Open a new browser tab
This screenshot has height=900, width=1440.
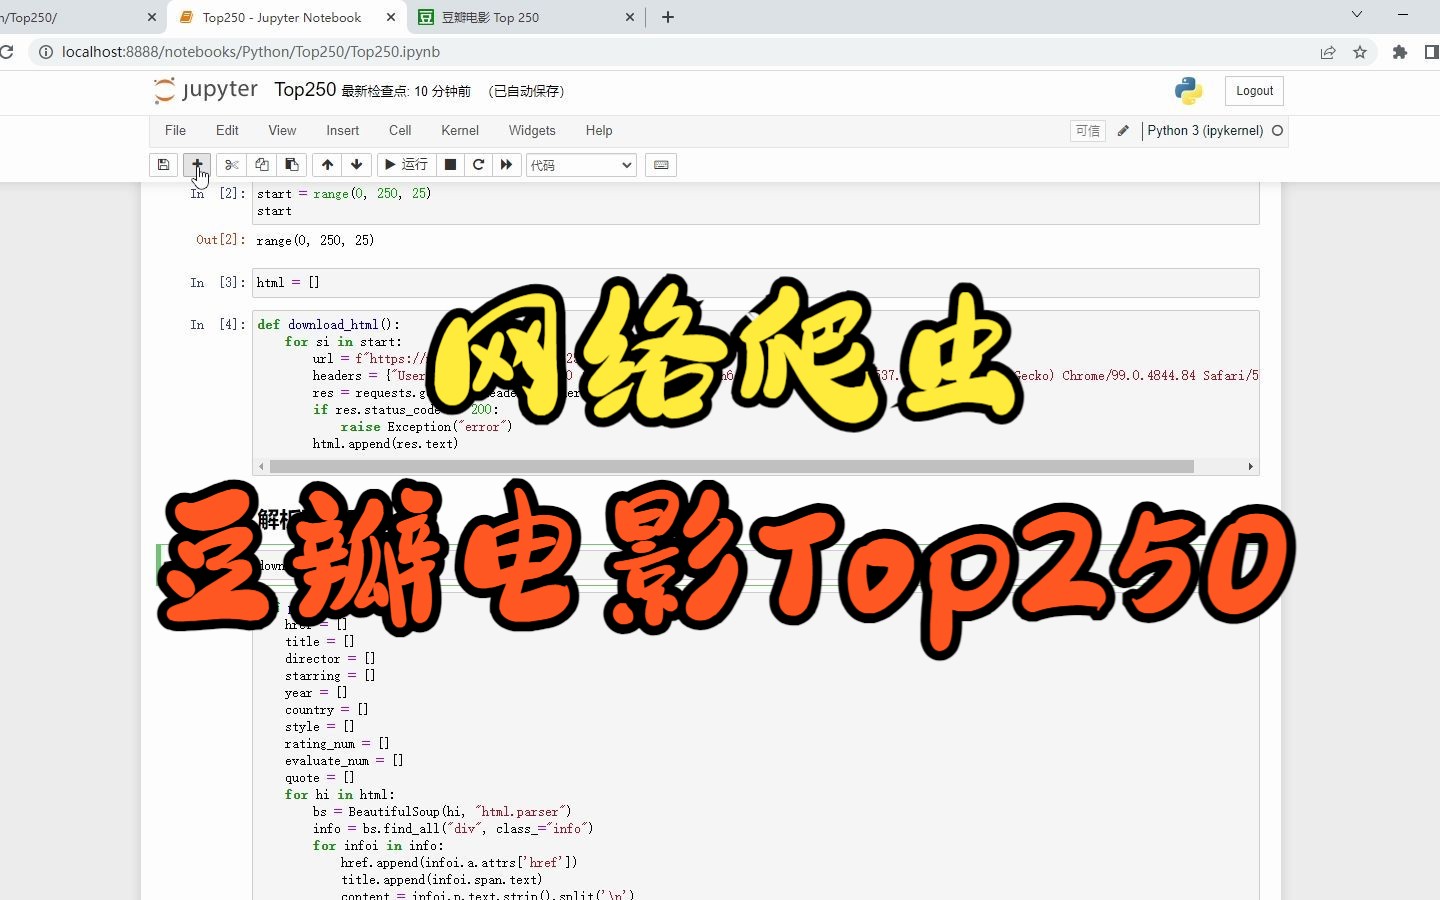pos(668,17)
